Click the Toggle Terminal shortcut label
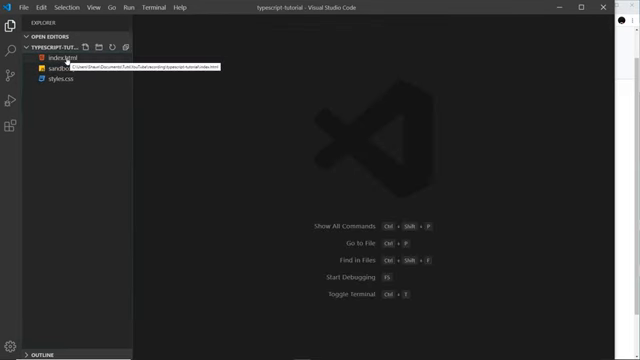The height and width of the screenshot is (360, 640). tap(351, 294)
